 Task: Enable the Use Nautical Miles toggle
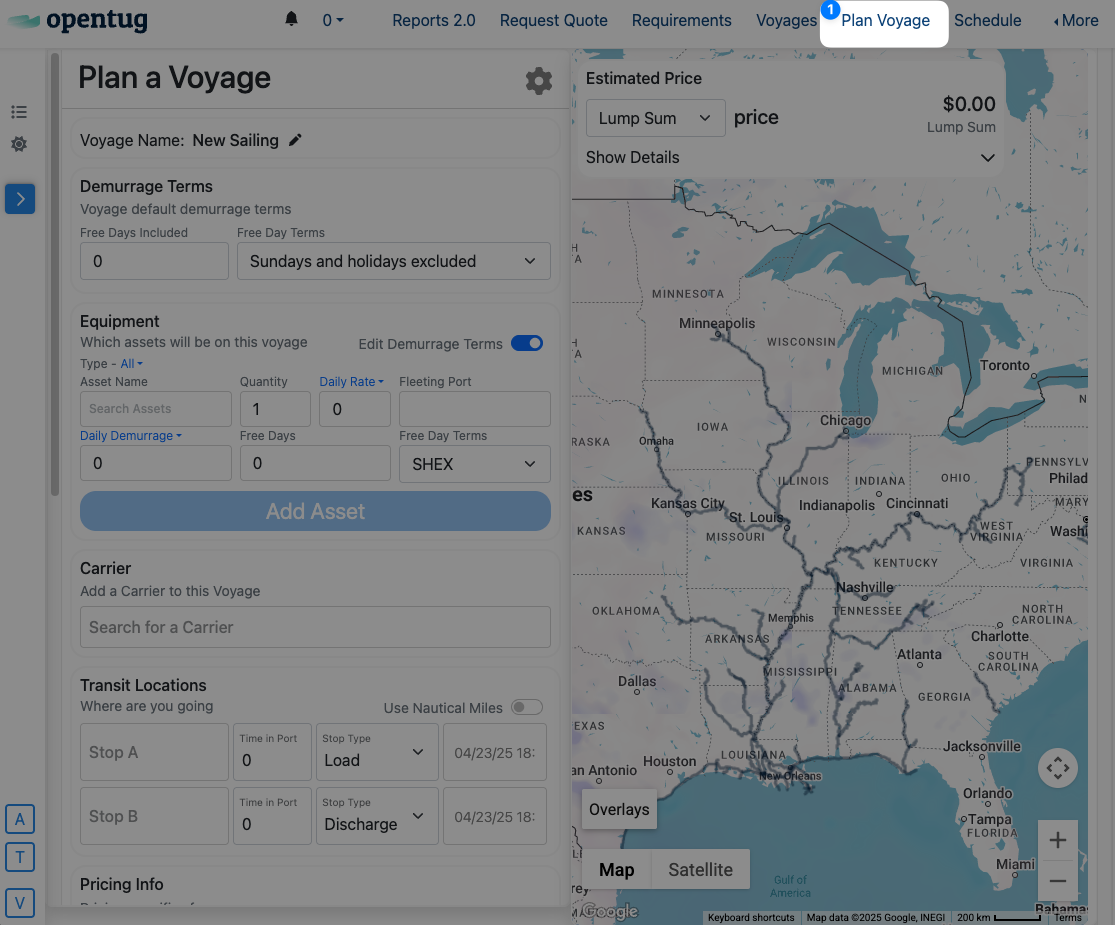pyautogui.click(x=527, y=707)
